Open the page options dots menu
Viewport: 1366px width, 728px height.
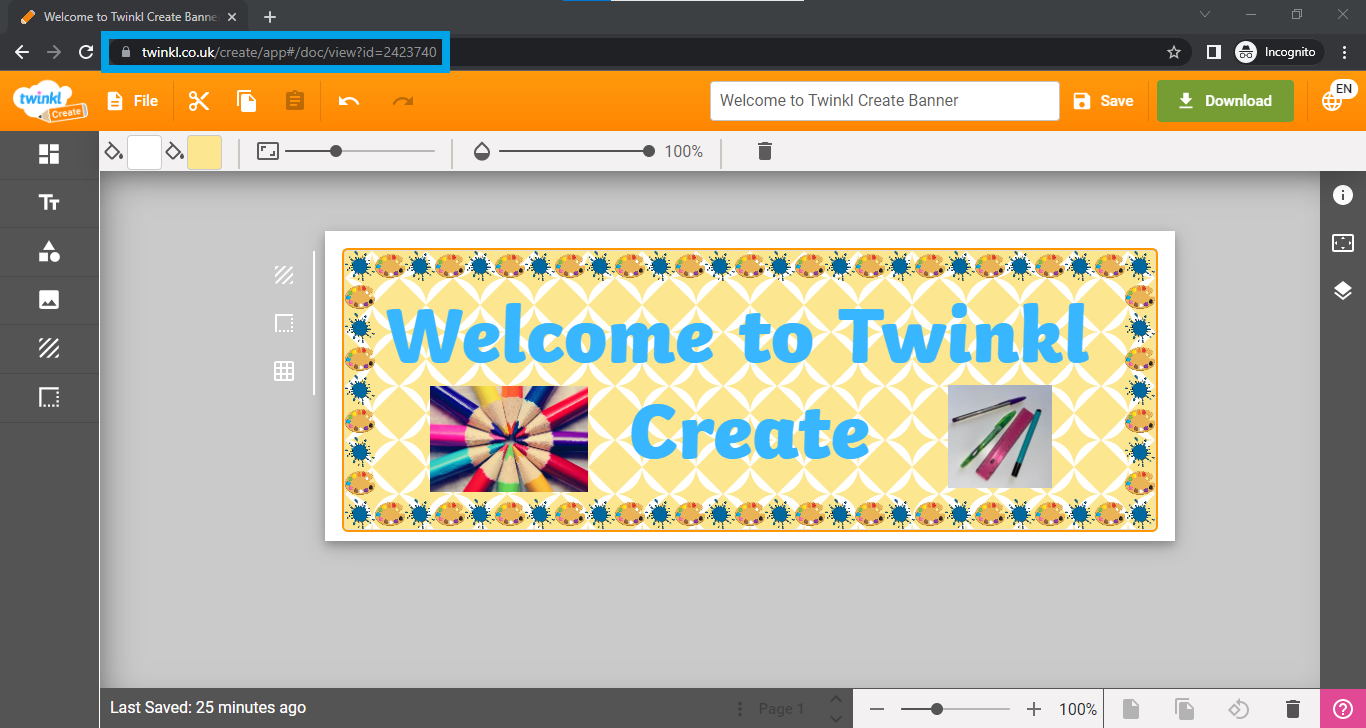tap(740, 709)
